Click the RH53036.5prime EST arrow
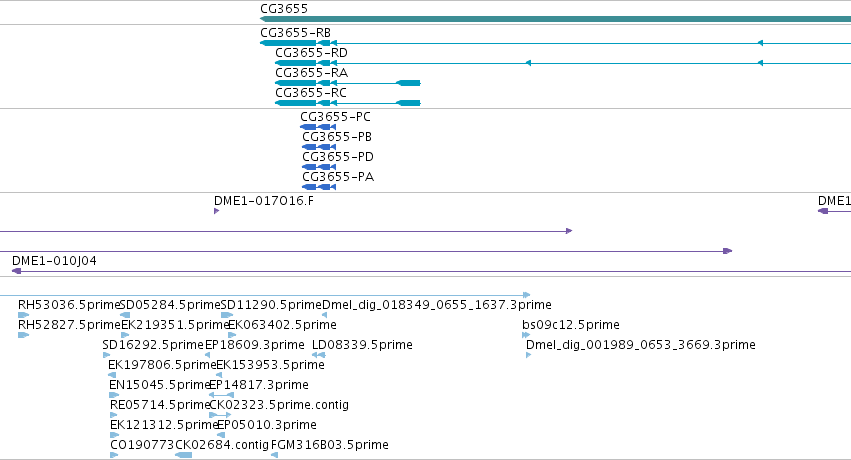This screenshot has height=460, width=851. coord(23,315)
